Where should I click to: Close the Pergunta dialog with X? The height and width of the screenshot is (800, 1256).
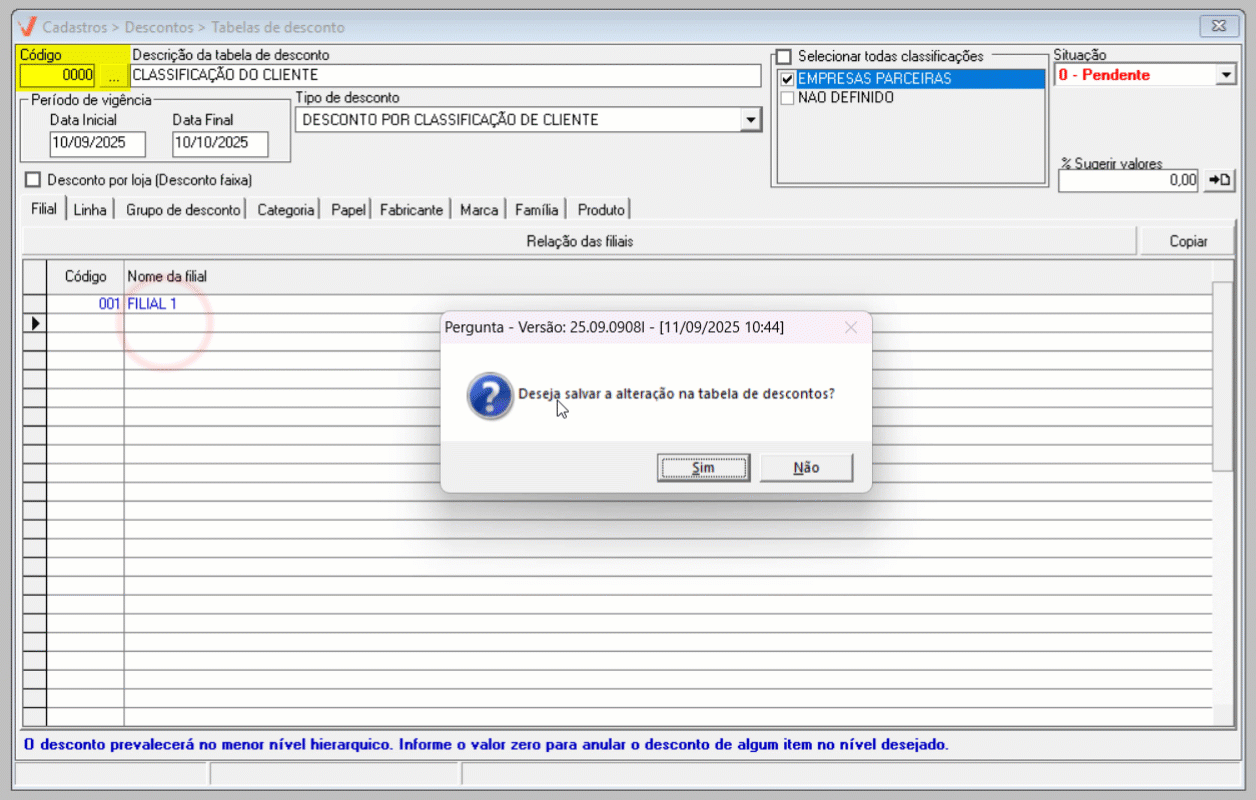[850, 327]
